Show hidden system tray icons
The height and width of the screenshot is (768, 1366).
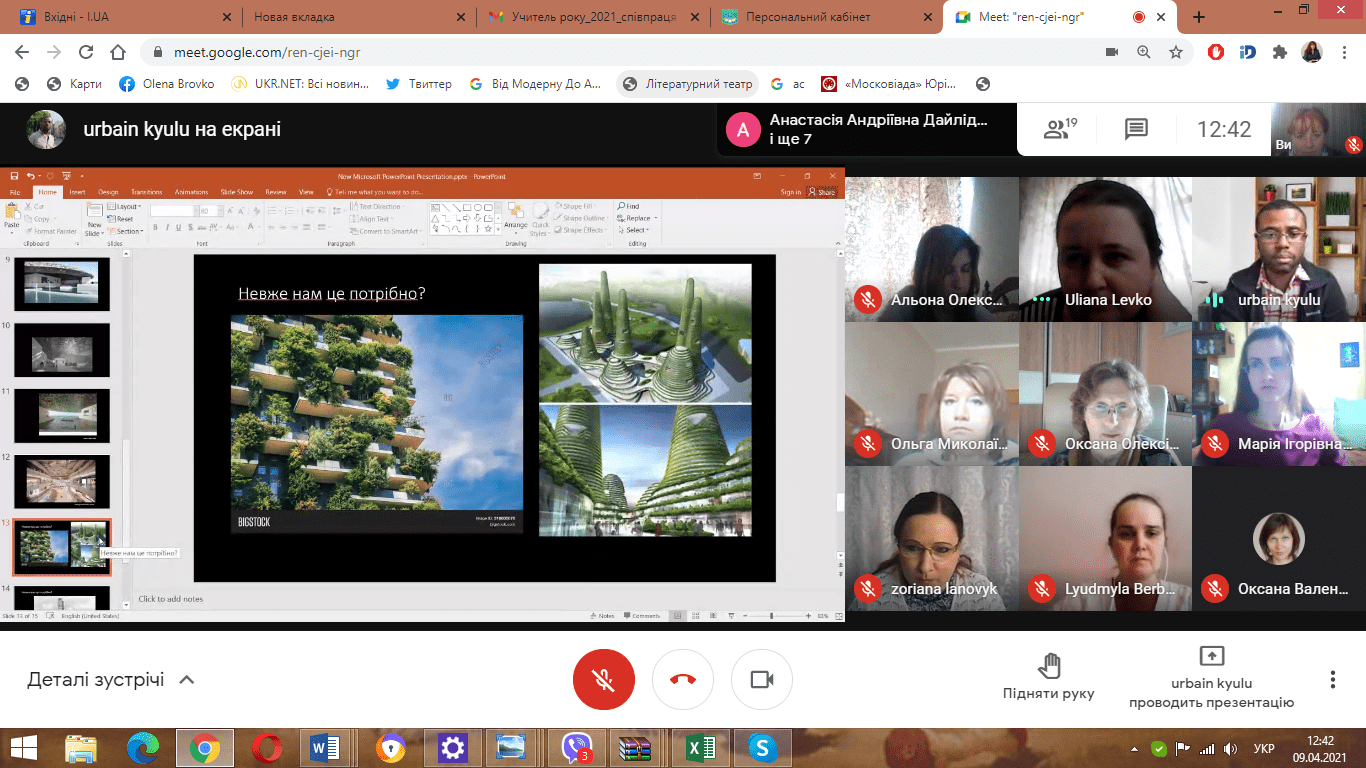click(1135, 748)
